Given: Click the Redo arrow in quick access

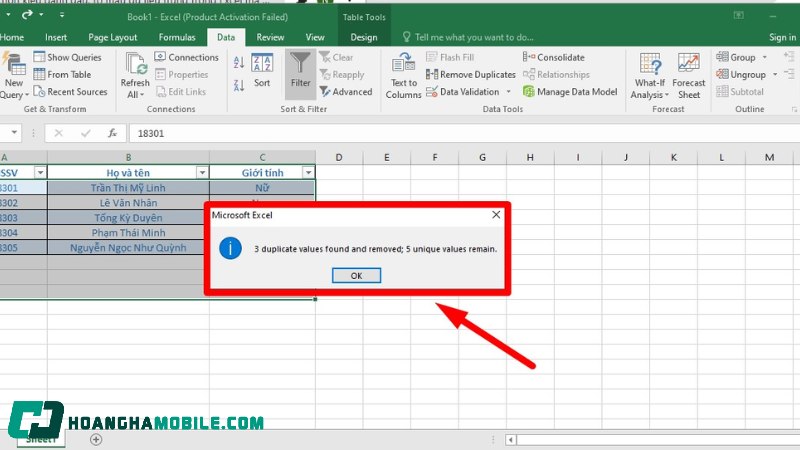Looking at the screenshot, I should 27,15.
